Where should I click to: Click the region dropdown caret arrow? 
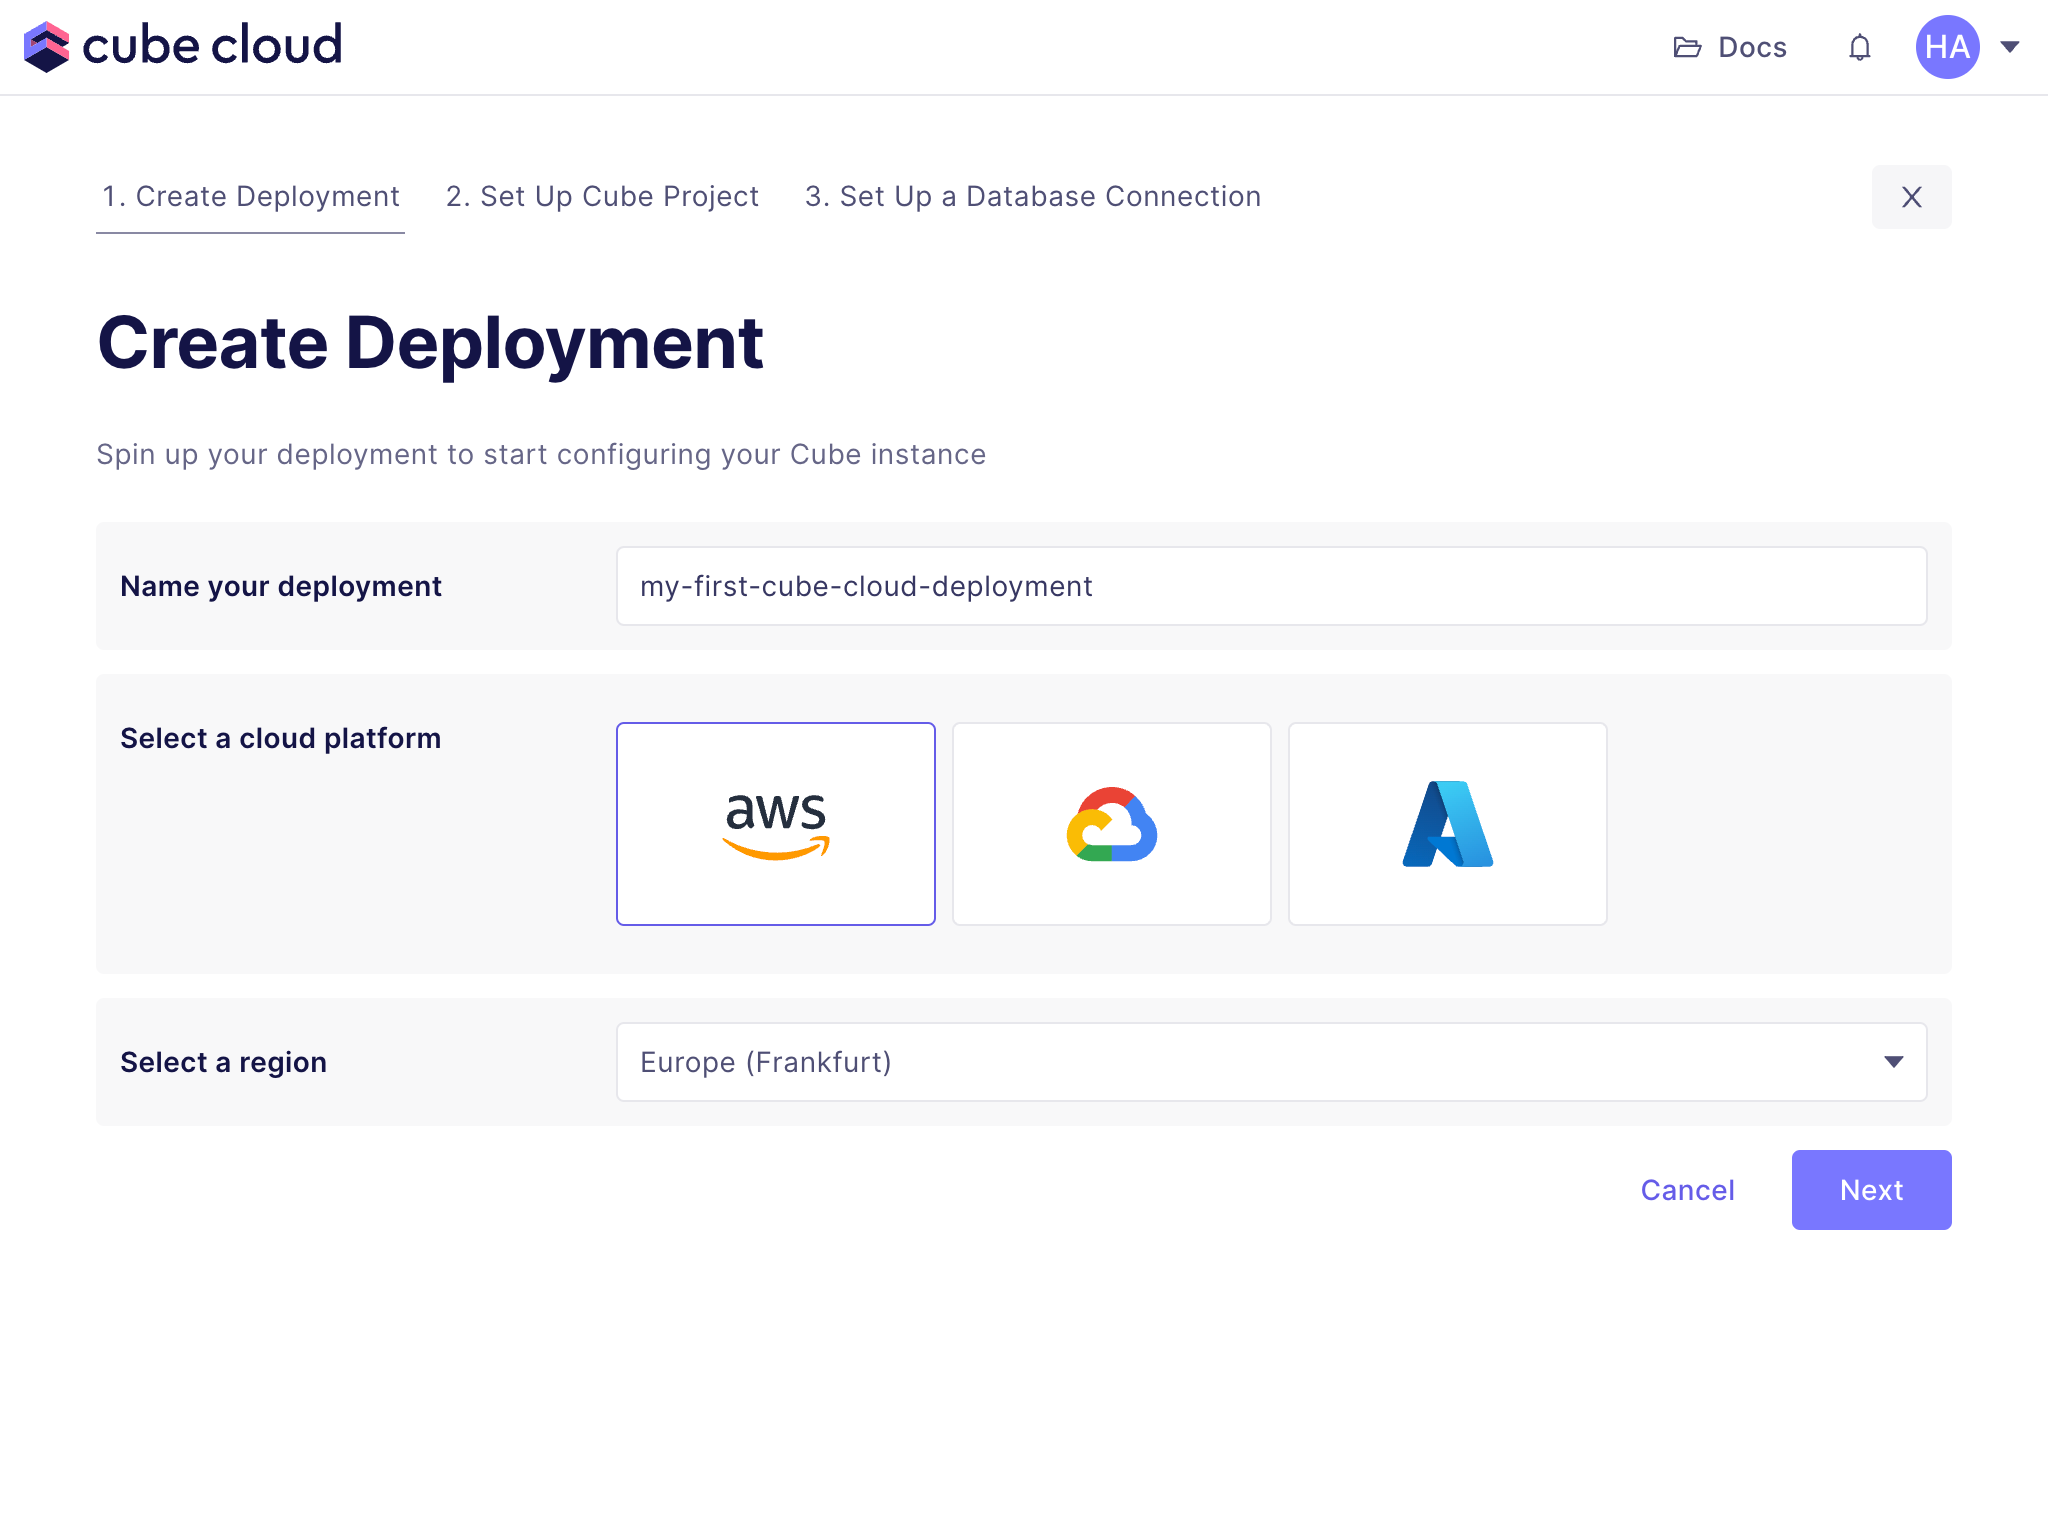coord(1893,1062)
